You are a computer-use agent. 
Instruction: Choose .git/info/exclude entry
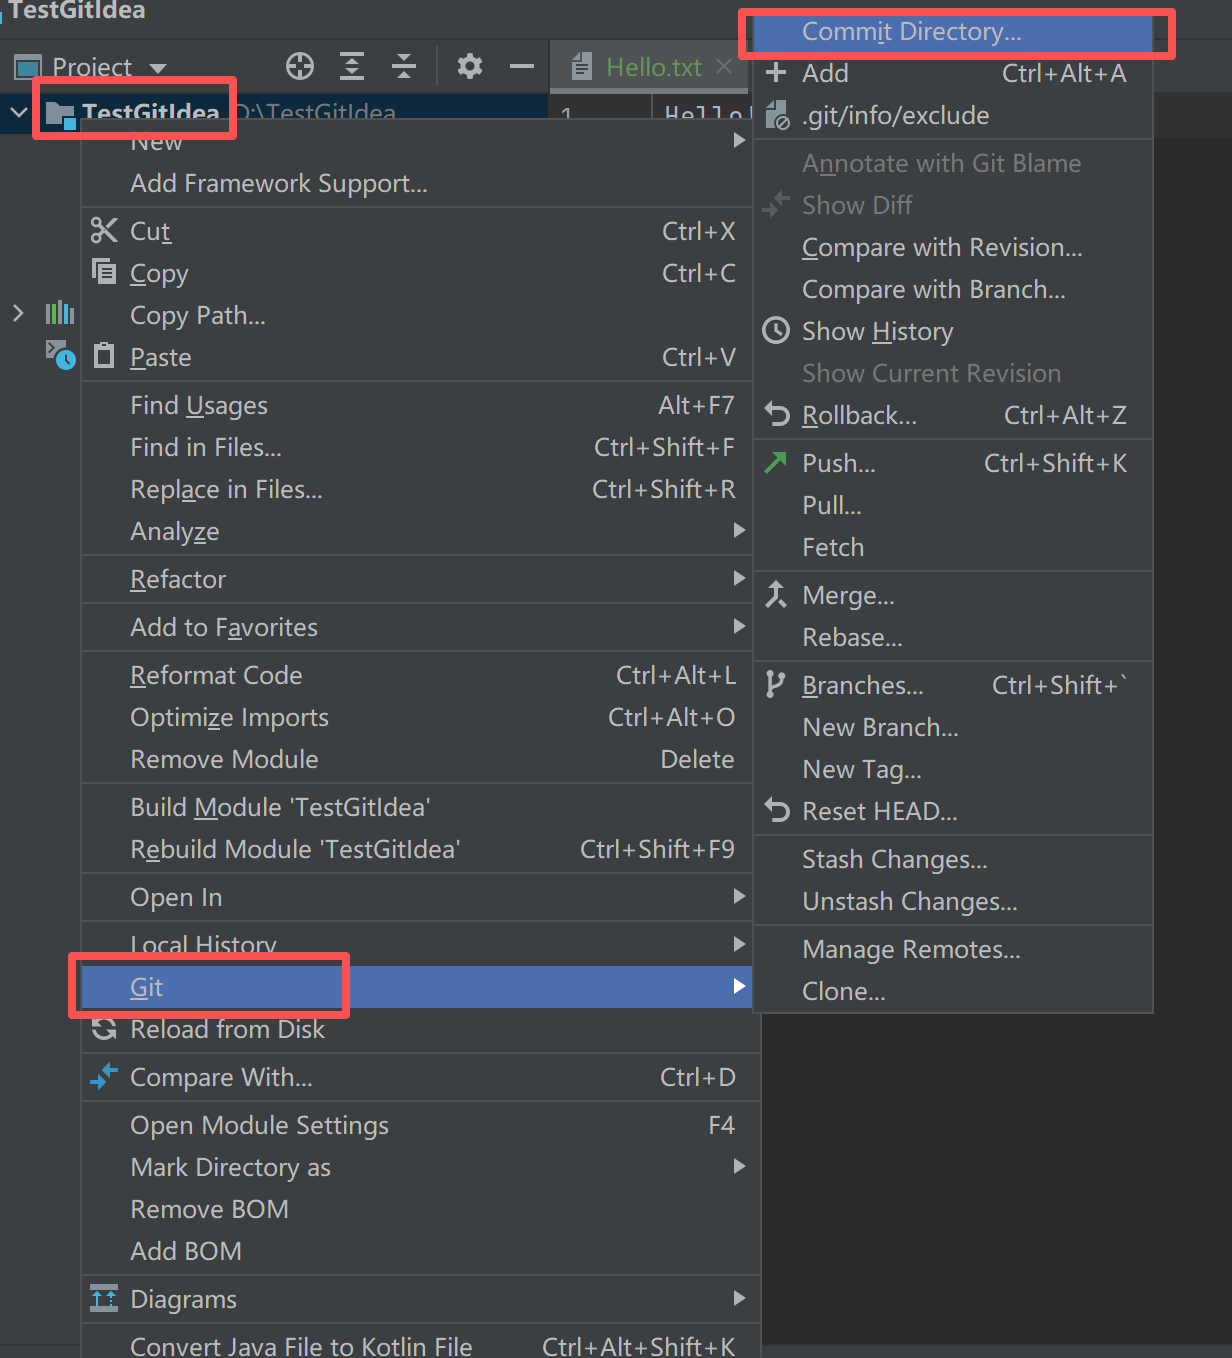click(x=953, y=115)
